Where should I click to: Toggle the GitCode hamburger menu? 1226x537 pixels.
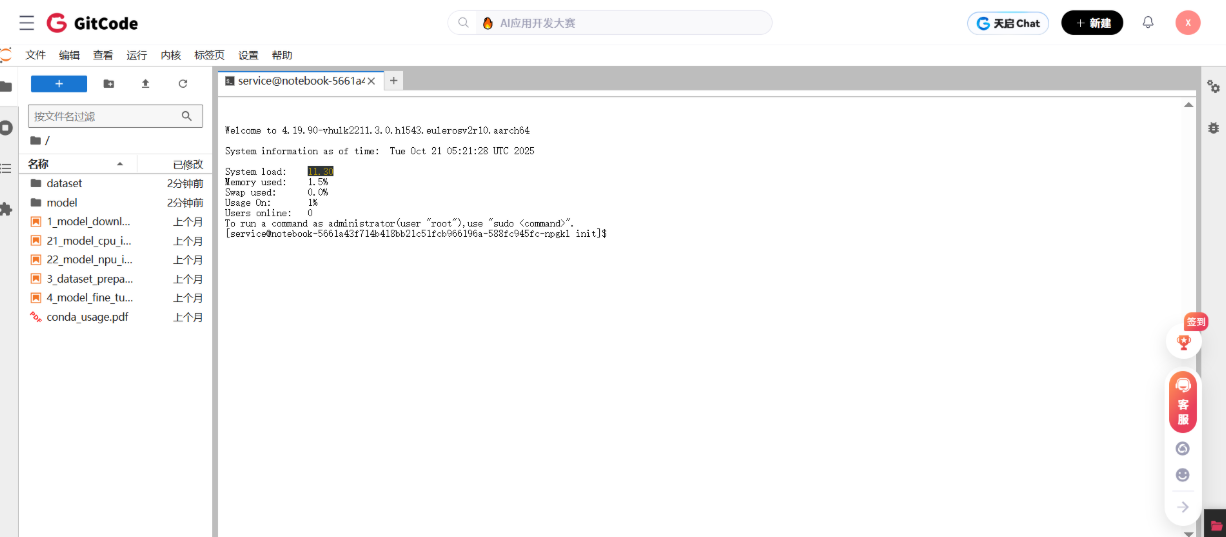click(x=26, y=23)
